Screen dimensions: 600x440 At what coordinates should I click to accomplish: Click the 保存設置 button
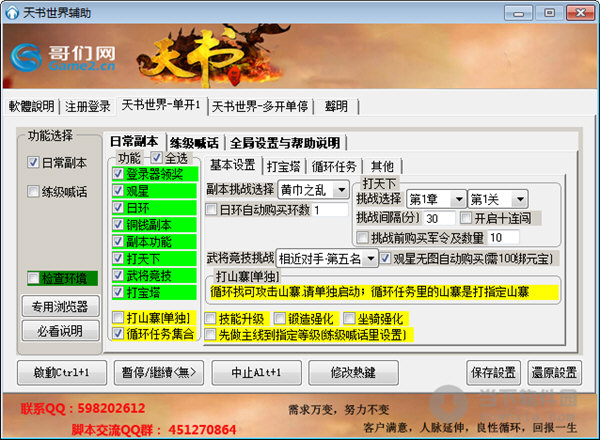coord(493,372)
